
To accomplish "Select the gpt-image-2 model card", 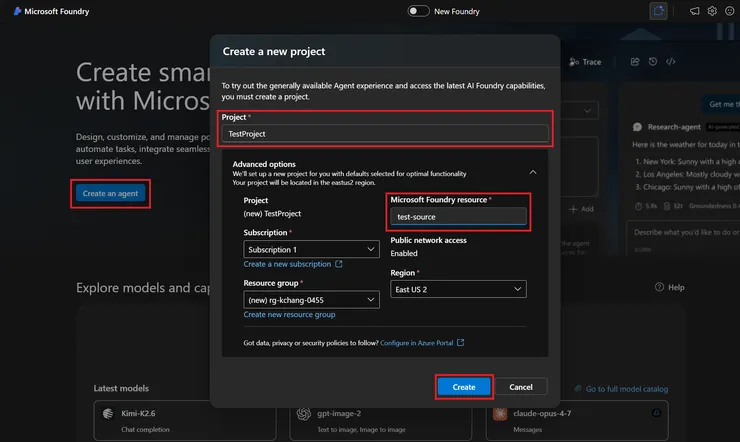I will (380, 420).
